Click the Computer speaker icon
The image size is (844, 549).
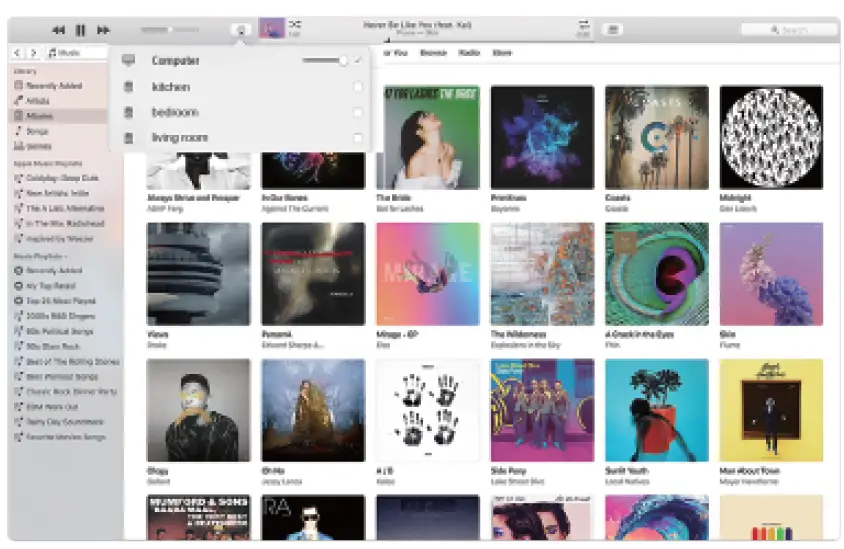(x=128, y=60)
